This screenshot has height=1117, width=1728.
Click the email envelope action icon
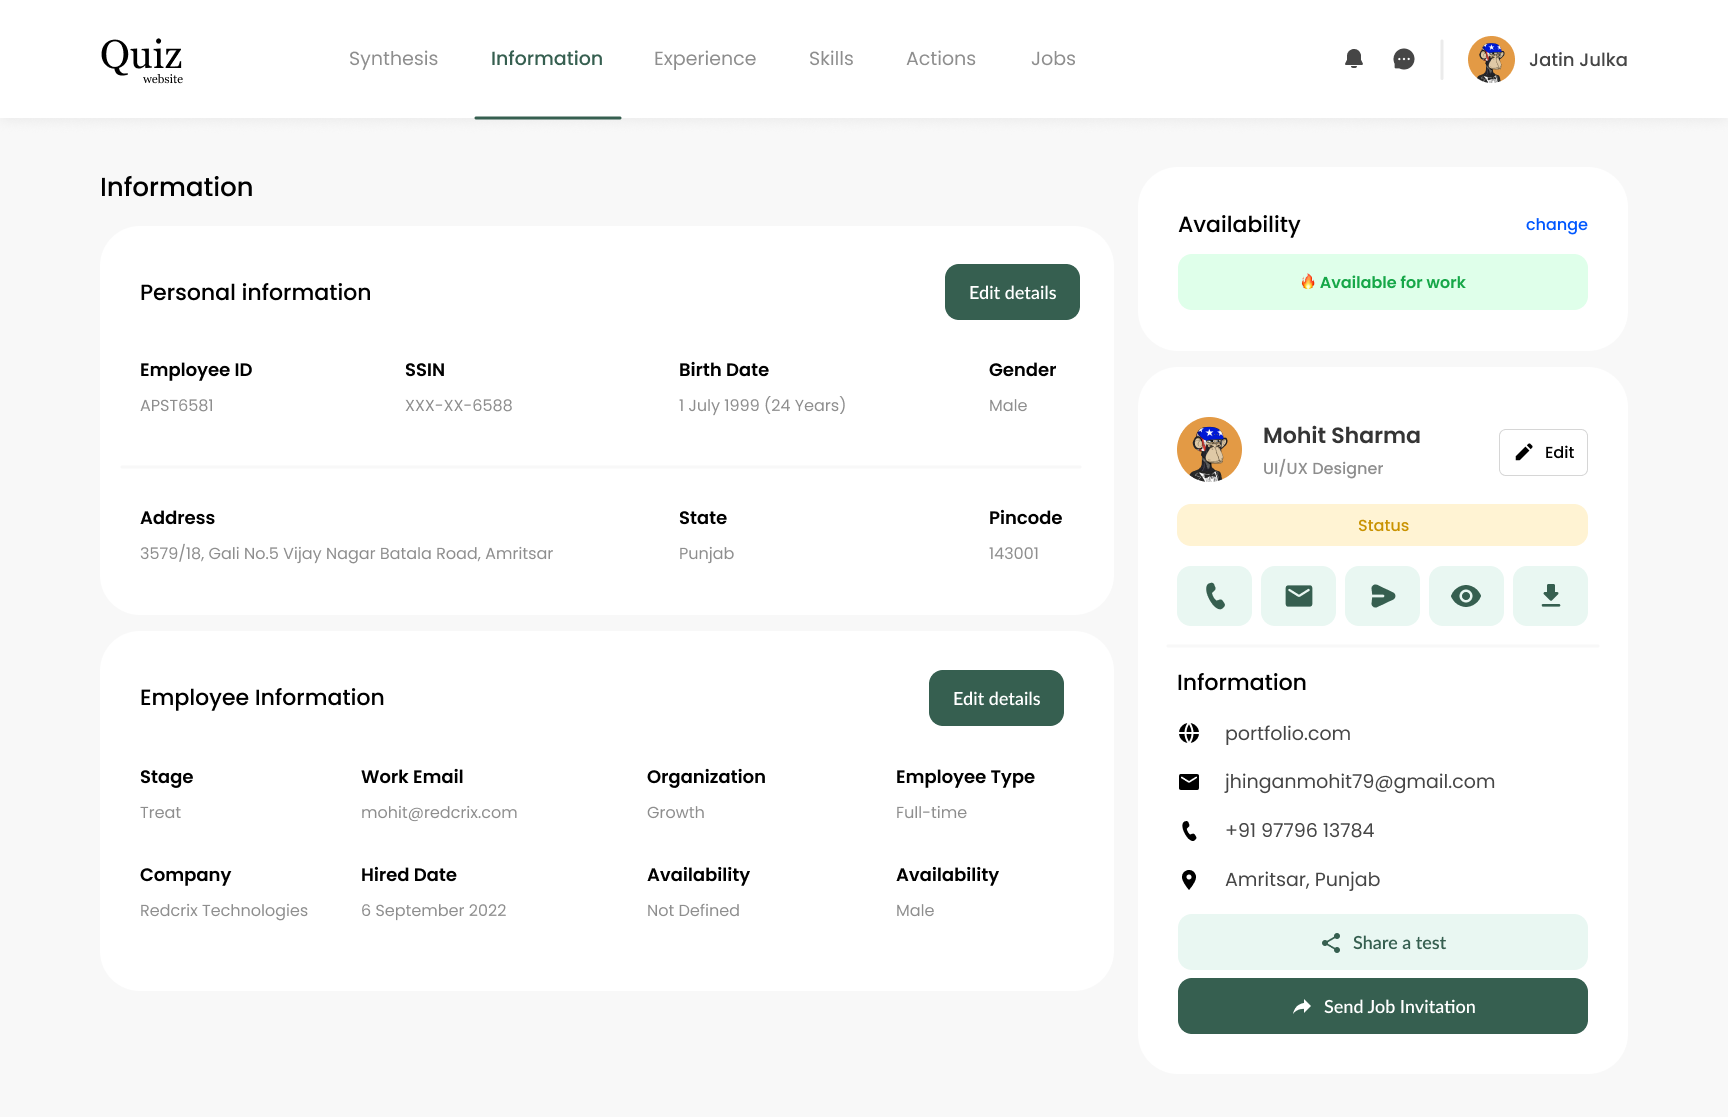coord(1298,596)
